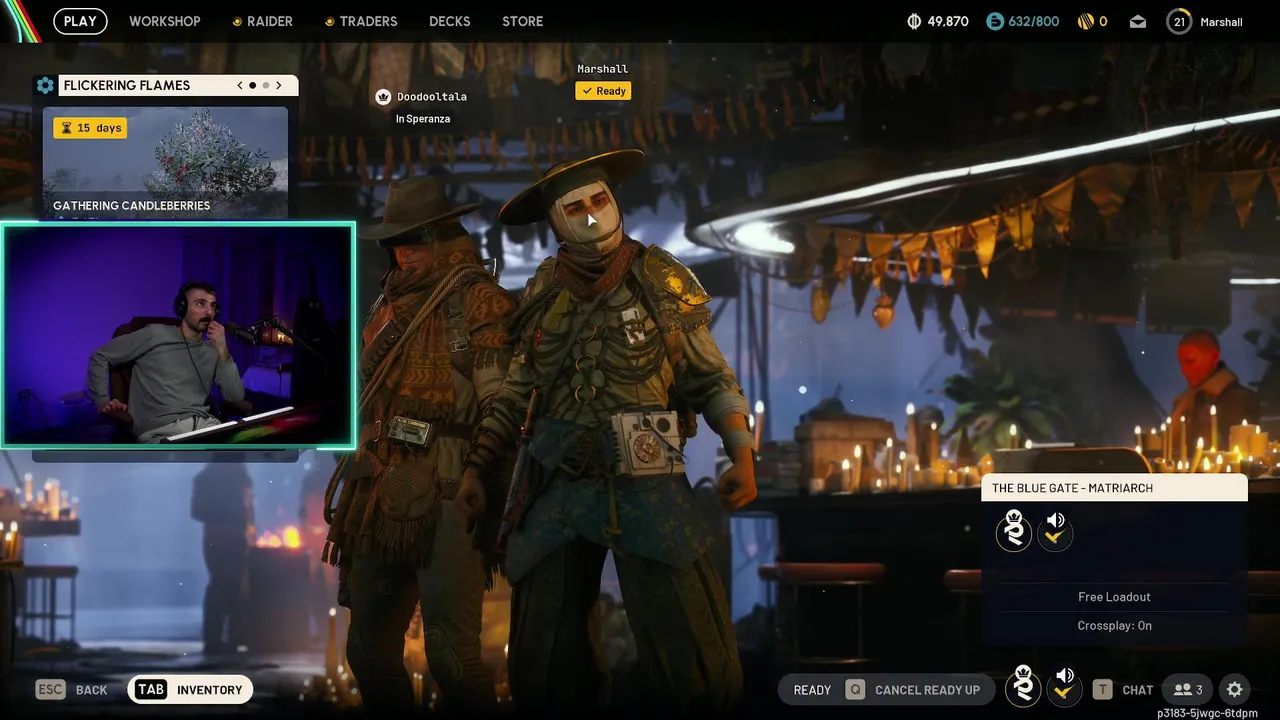Click the coin currency icon near 49.870

914,21
